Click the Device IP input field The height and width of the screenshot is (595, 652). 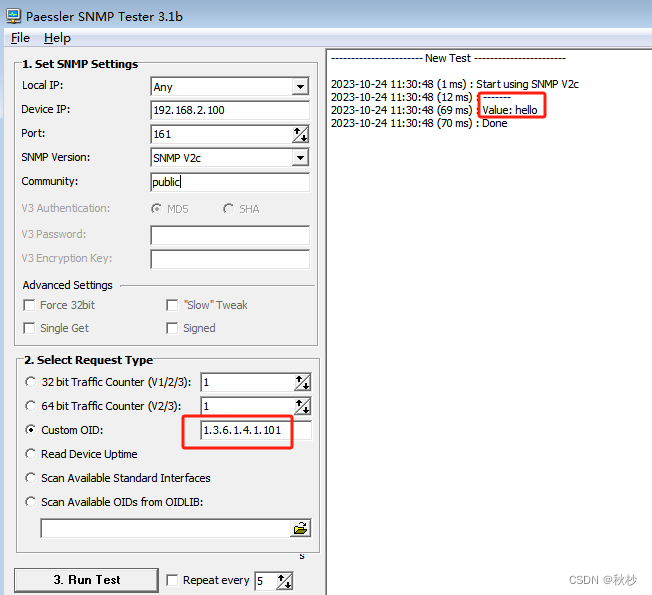coord(230,110)
